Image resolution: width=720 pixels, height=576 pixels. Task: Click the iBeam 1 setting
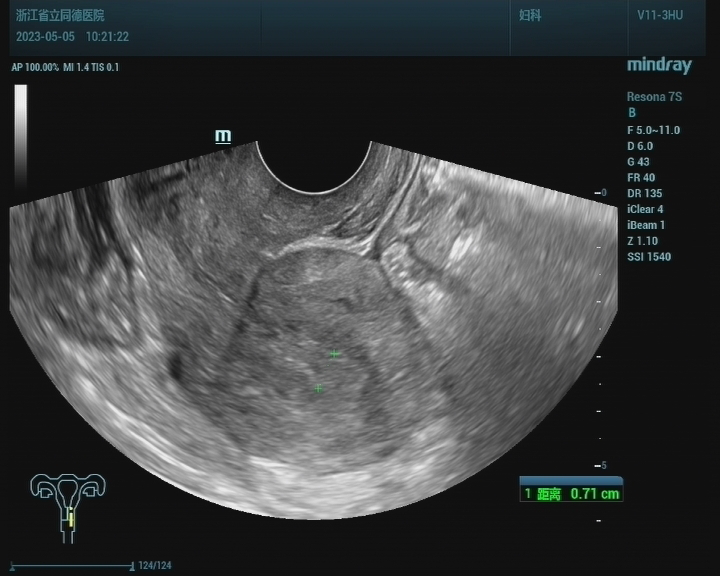(x=645, y=226)
